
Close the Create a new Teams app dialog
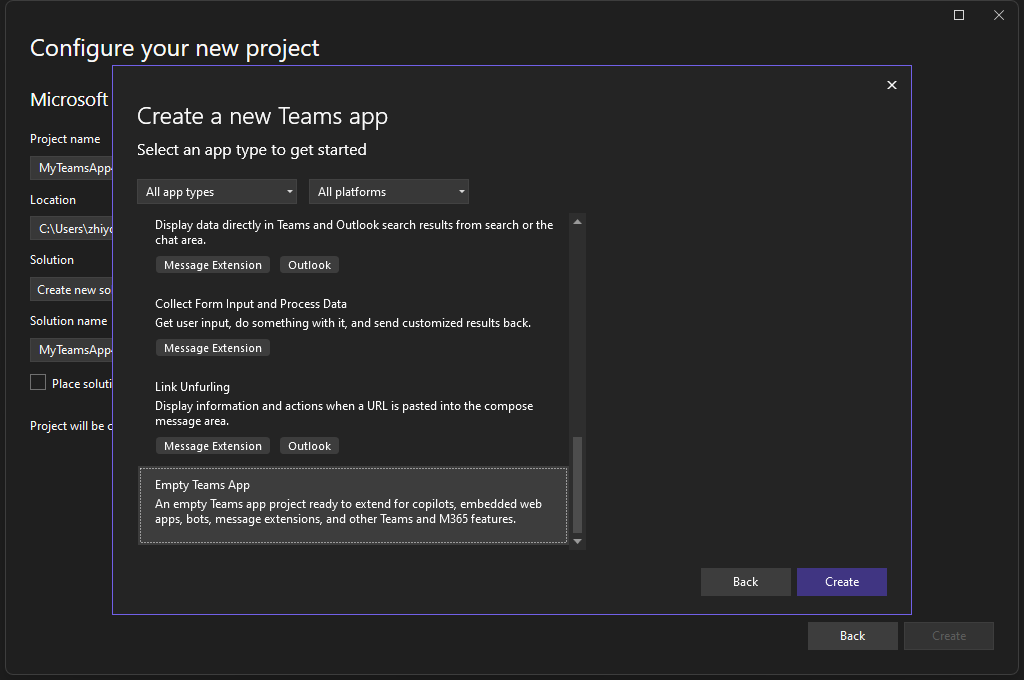tap(891, 85)
